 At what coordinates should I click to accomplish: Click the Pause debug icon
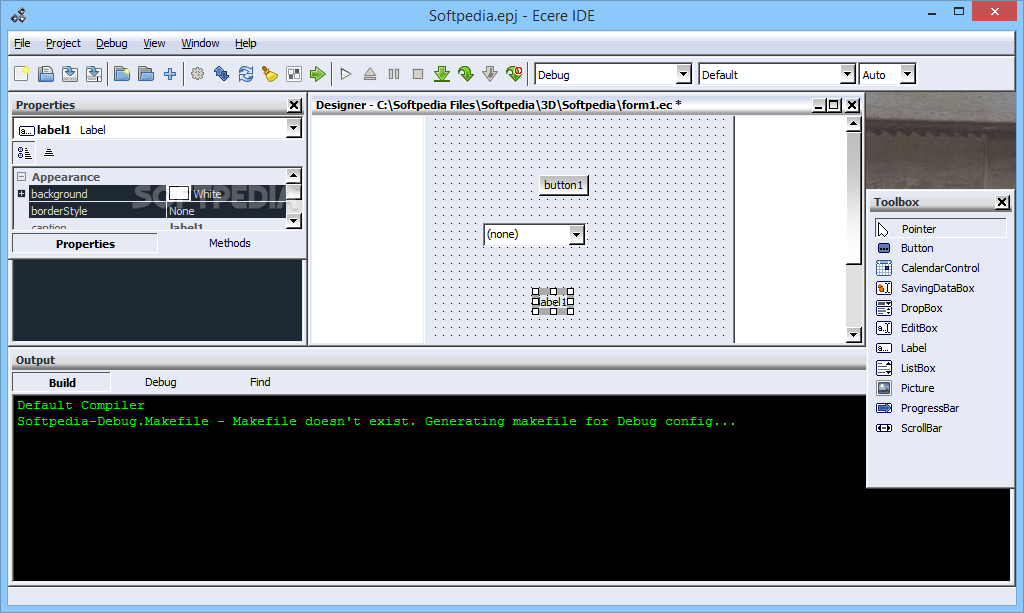[394, 74]
